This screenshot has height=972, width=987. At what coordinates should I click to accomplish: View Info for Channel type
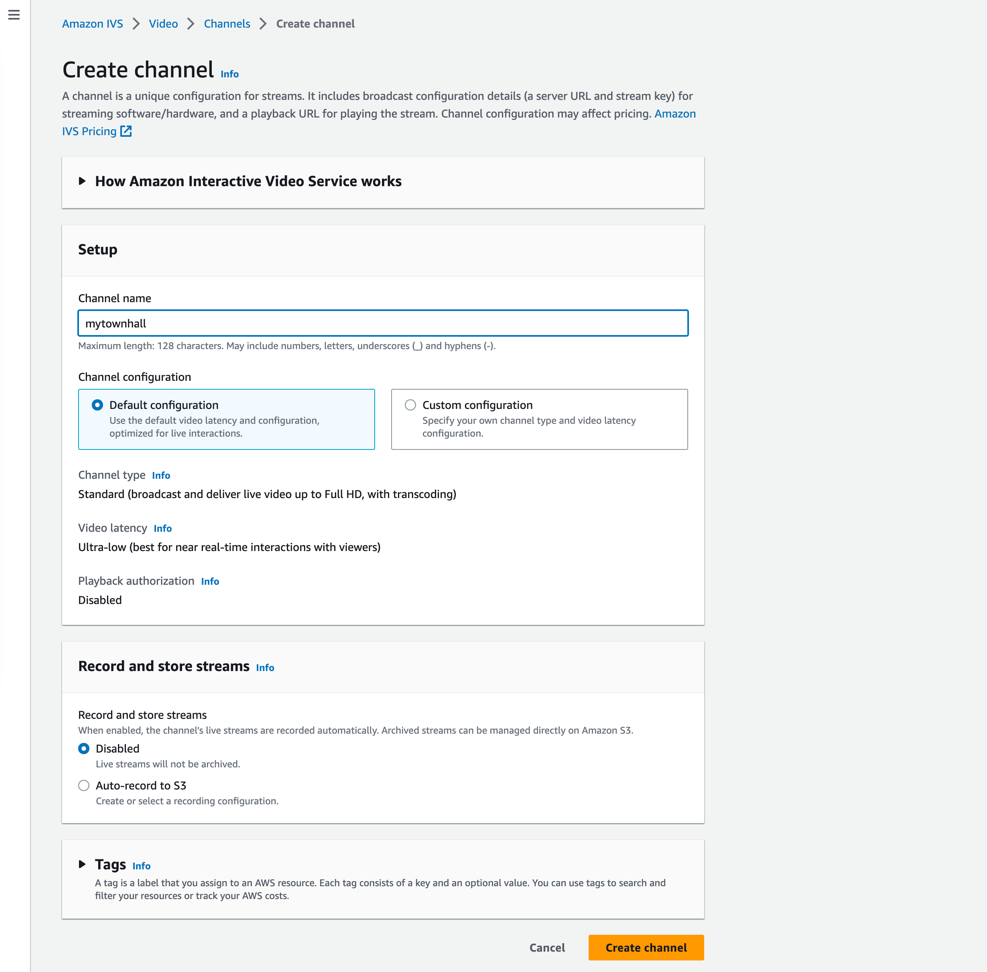(x=160, y=475)
